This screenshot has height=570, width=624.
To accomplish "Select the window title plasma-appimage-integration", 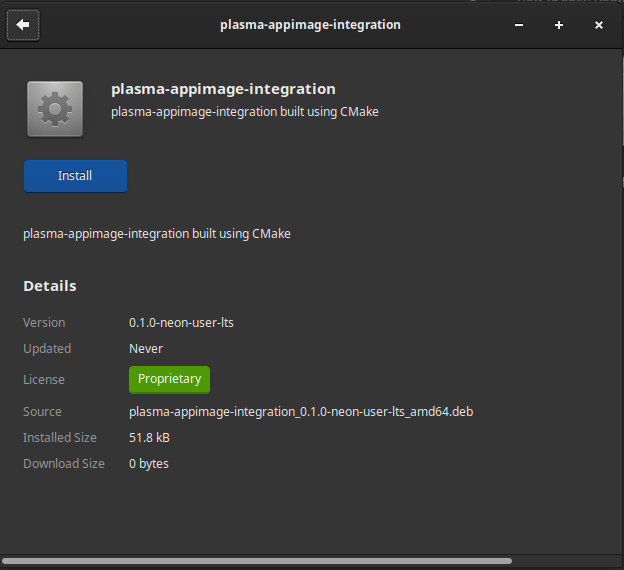I will coord(310,25).
